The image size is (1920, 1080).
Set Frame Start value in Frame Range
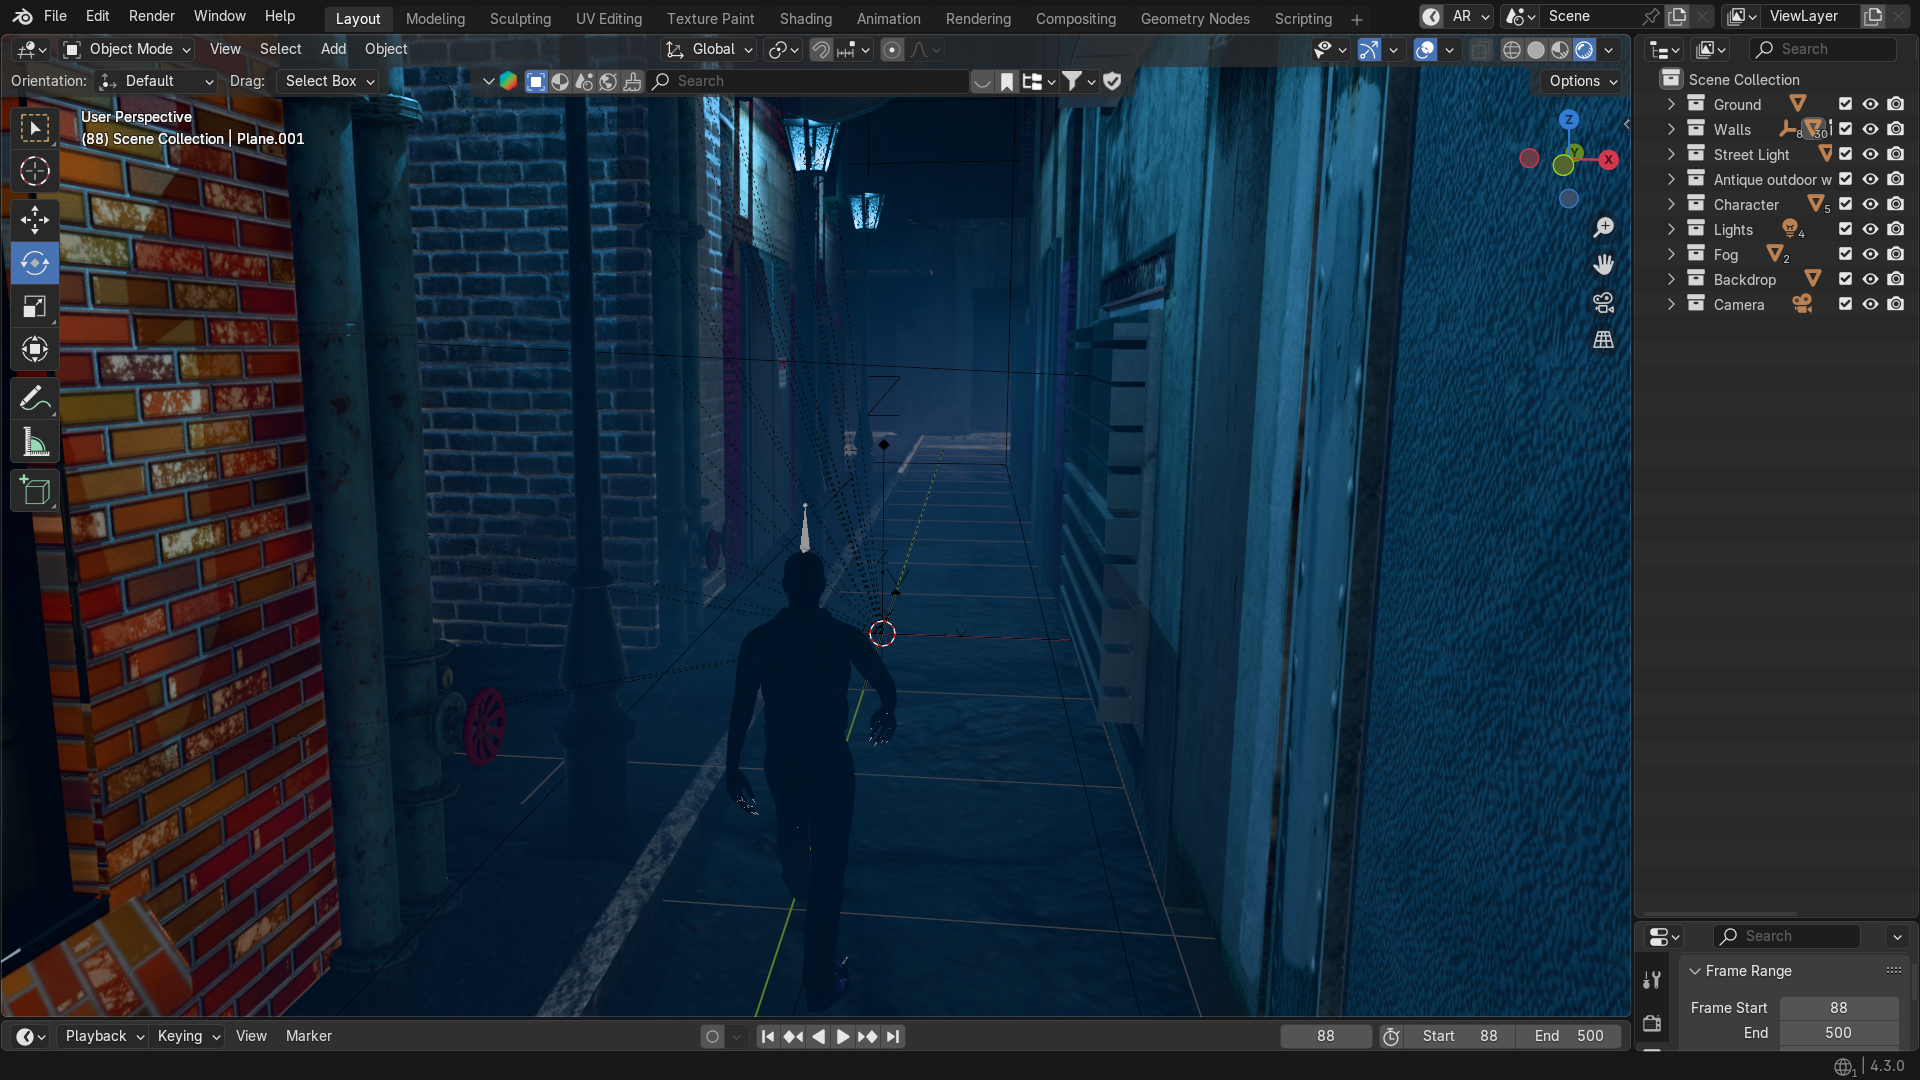pos(1838,1007)
